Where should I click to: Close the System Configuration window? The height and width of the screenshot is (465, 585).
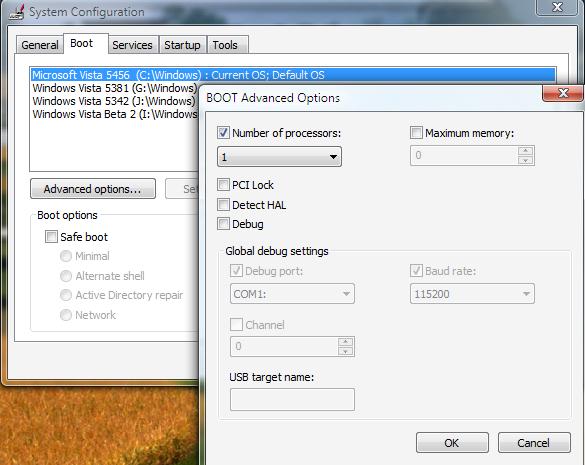[x=557, y=7]
